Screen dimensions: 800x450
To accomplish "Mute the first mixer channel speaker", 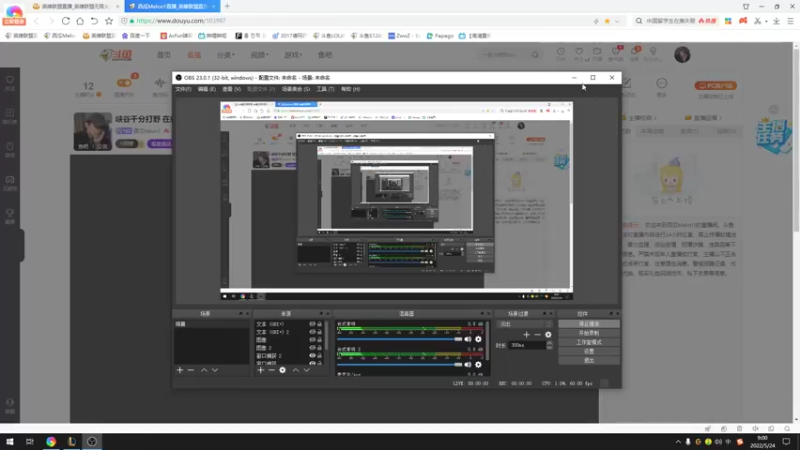I will 468,339.
